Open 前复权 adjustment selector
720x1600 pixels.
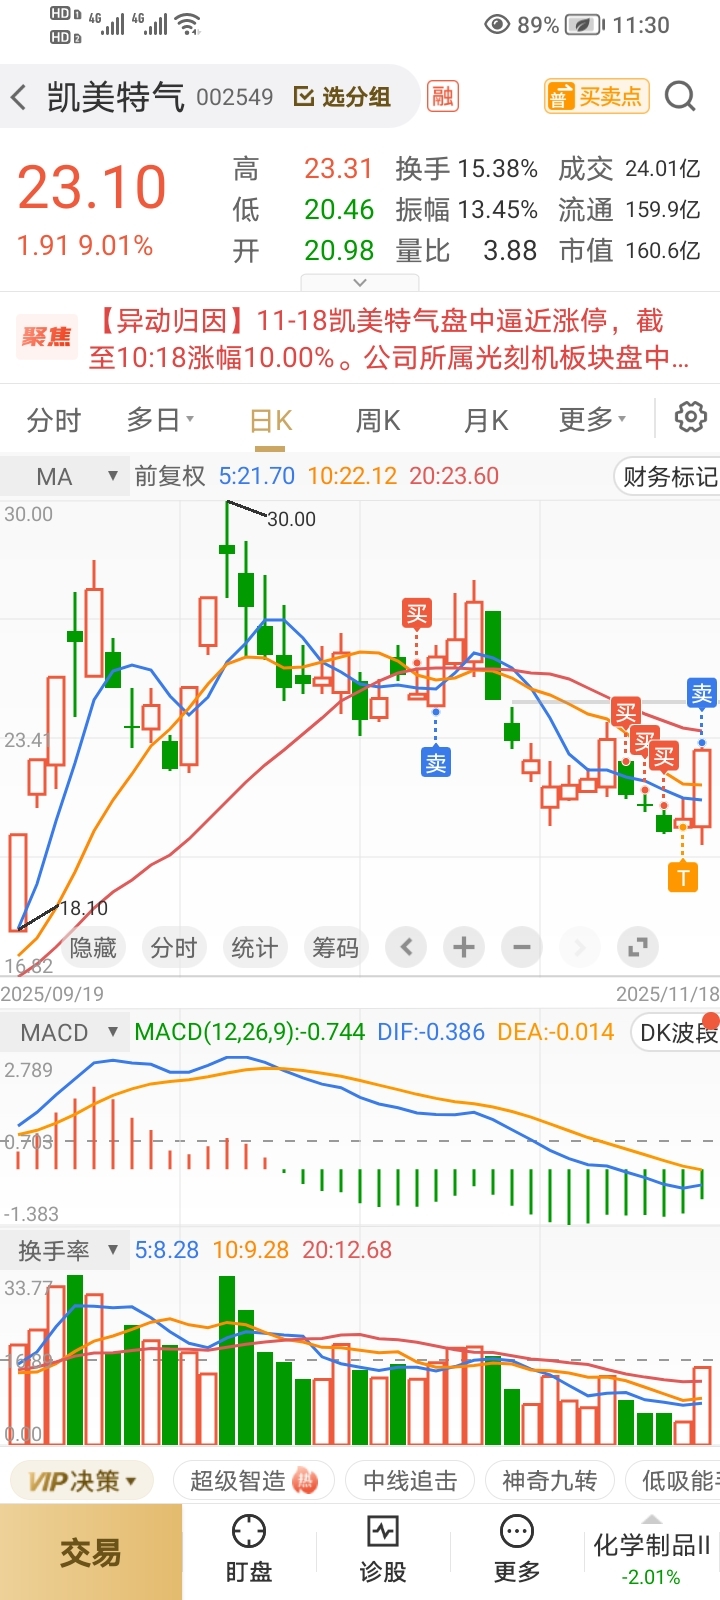[x=170, y=476]
